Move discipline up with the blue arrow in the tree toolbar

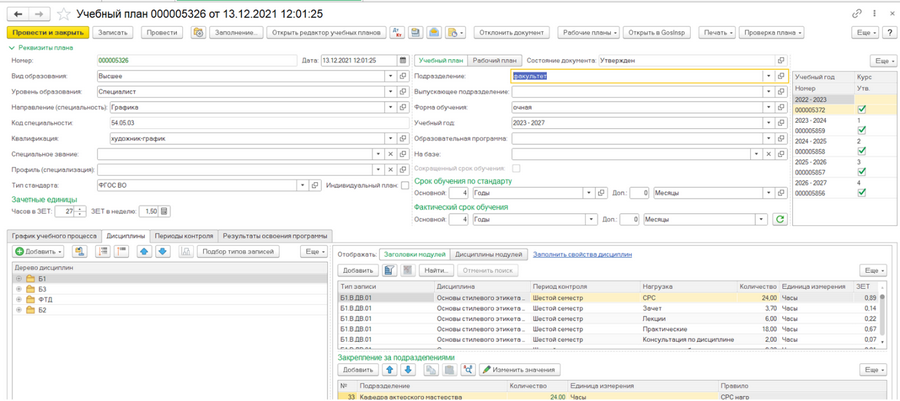(143, 251)
